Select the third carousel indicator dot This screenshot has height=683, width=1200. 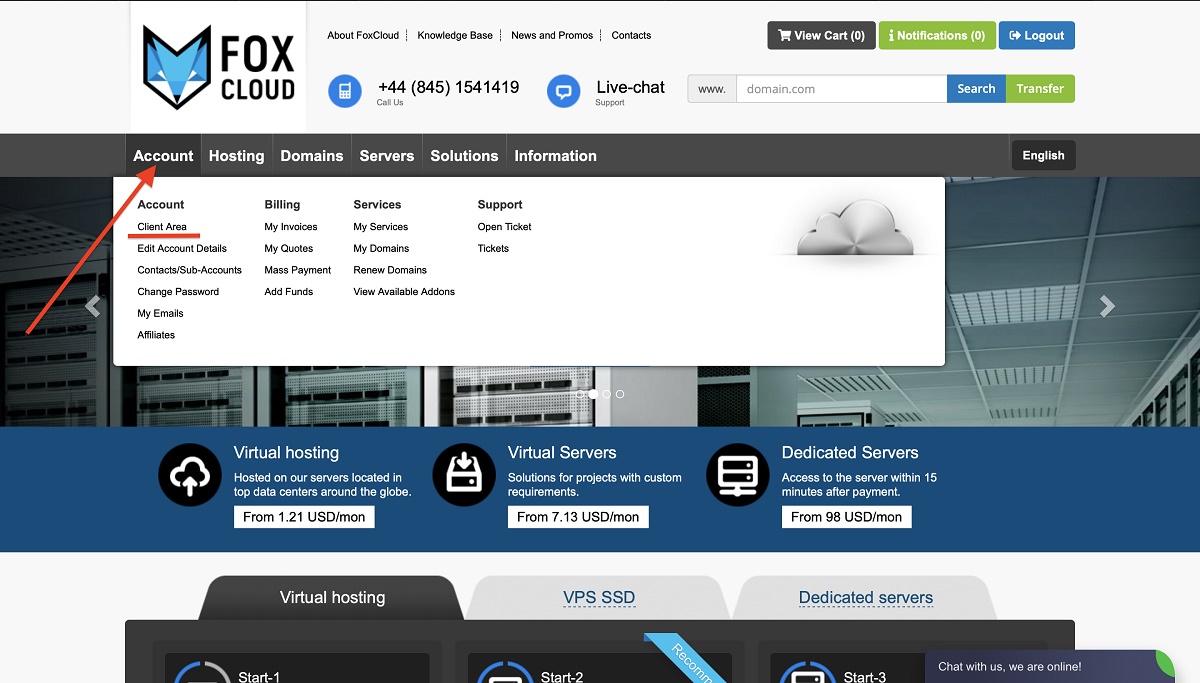click(x=607, y=394)
